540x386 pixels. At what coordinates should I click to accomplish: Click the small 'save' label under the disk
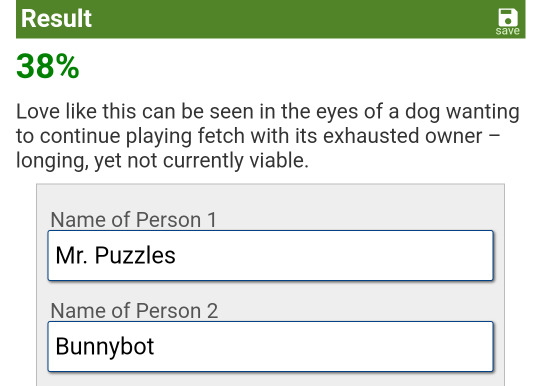[x=508, y=31]
